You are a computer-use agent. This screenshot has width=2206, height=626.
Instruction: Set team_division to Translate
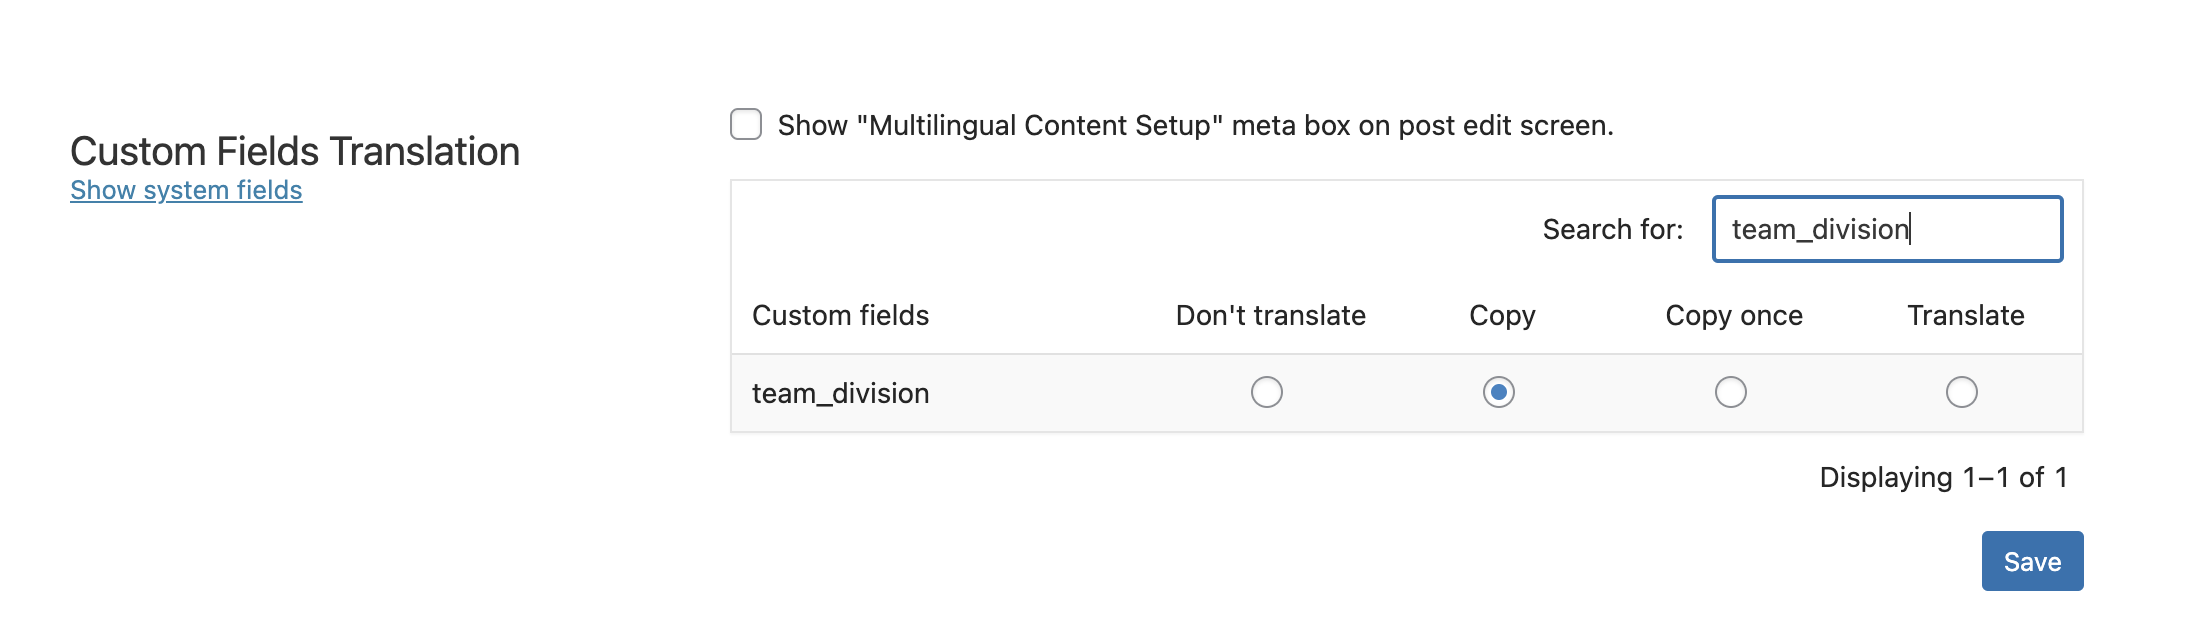[1962, 392]
